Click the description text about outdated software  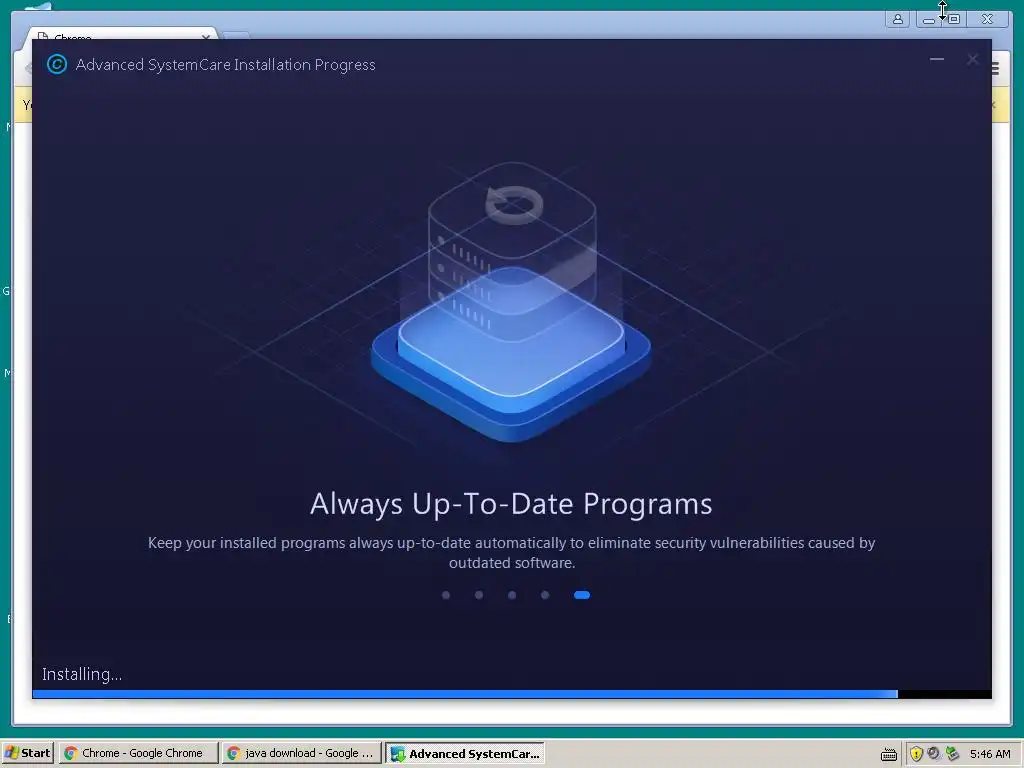click(511, 552)
